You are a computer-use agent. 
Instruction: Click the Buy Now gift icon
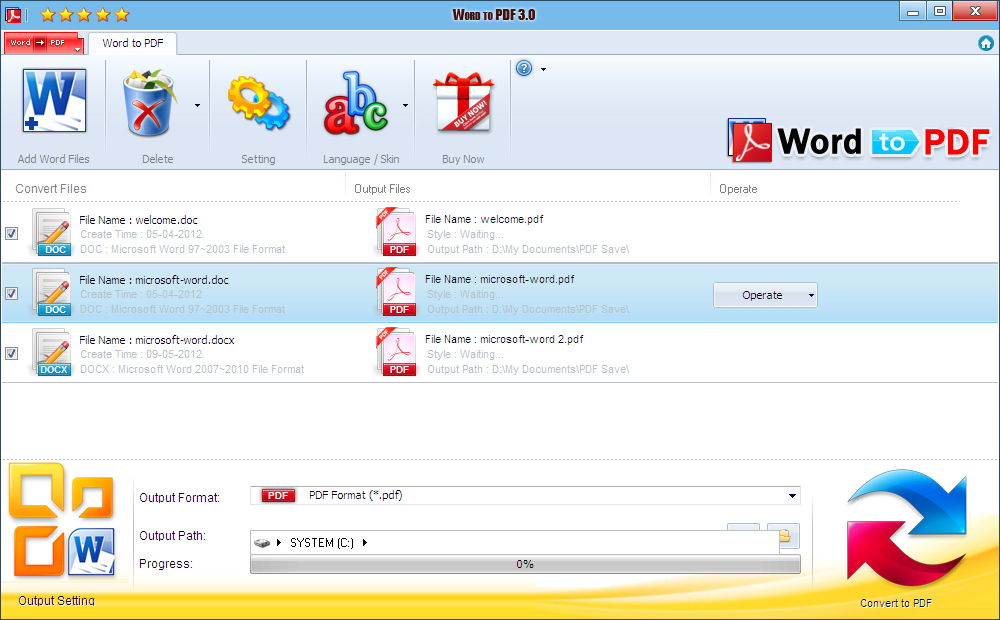coord(464,102)
